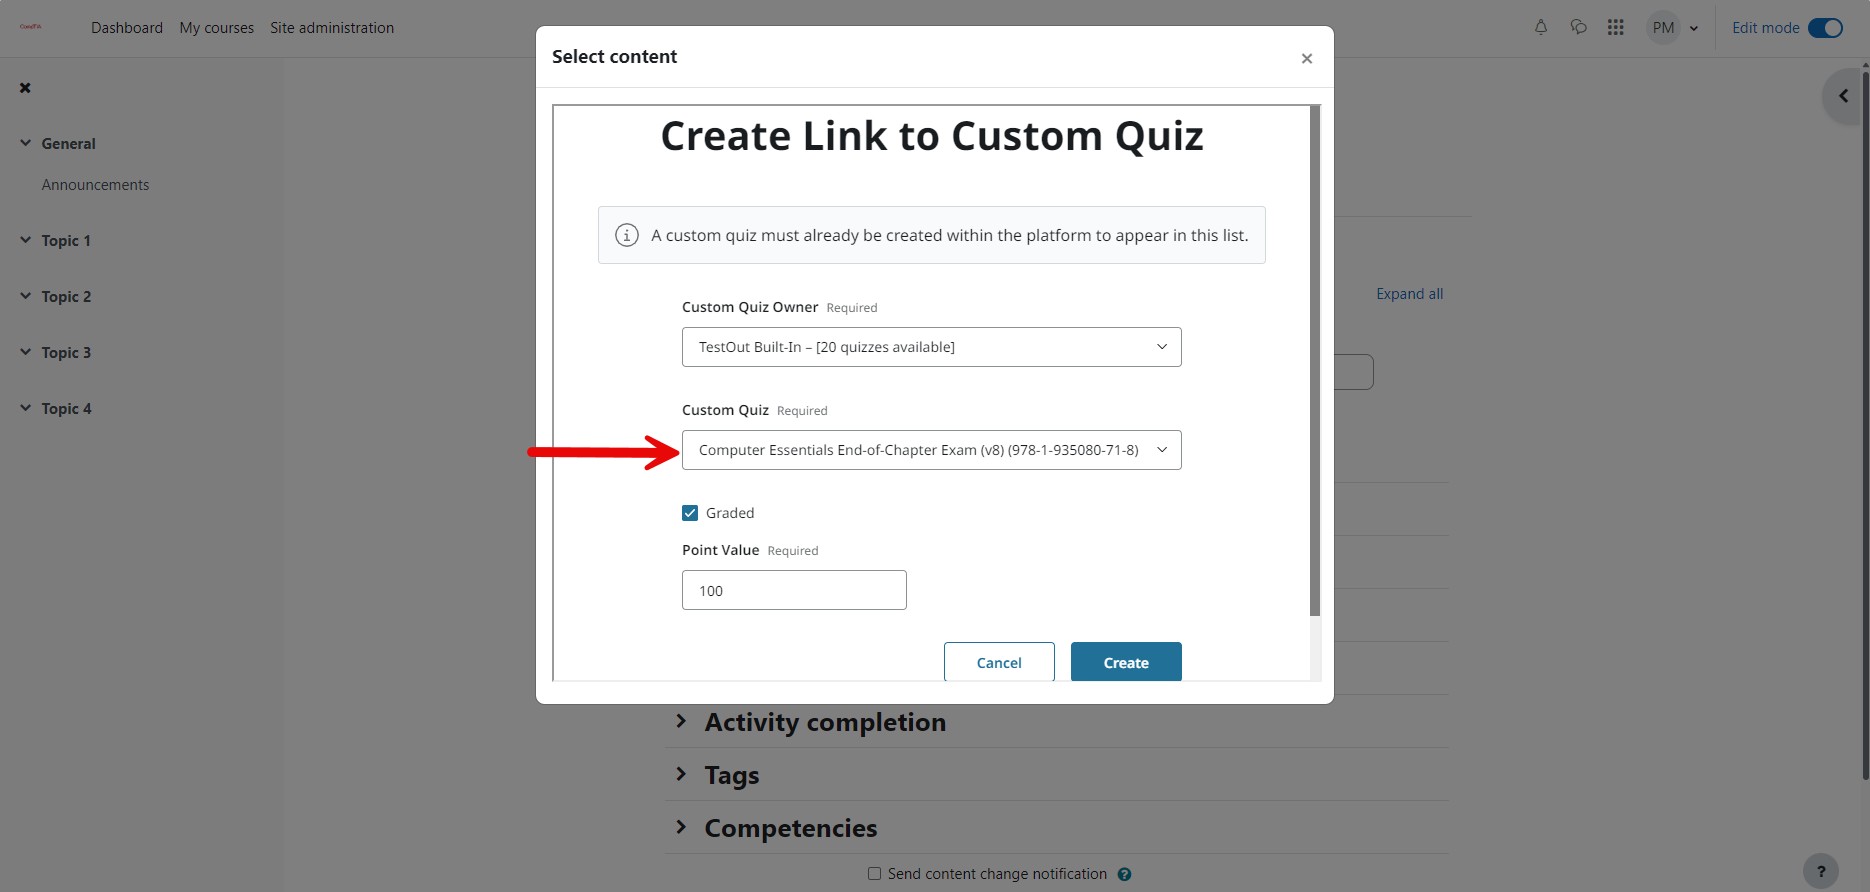Viewport: 1870px width, 892px height.
Task: Check Send content change notification box
Action: pyautogui.click(x=875, y=873)
